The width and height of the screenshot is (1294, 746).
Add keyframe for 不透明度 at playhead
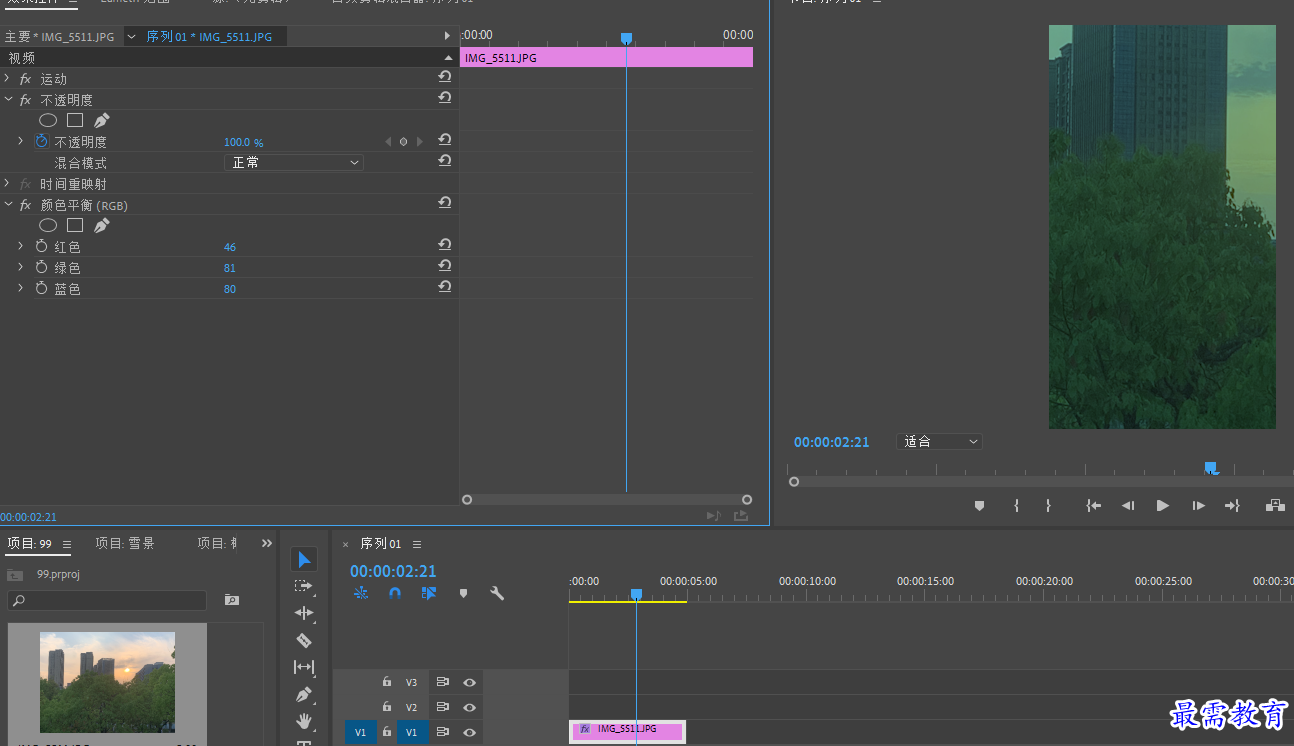404,142
